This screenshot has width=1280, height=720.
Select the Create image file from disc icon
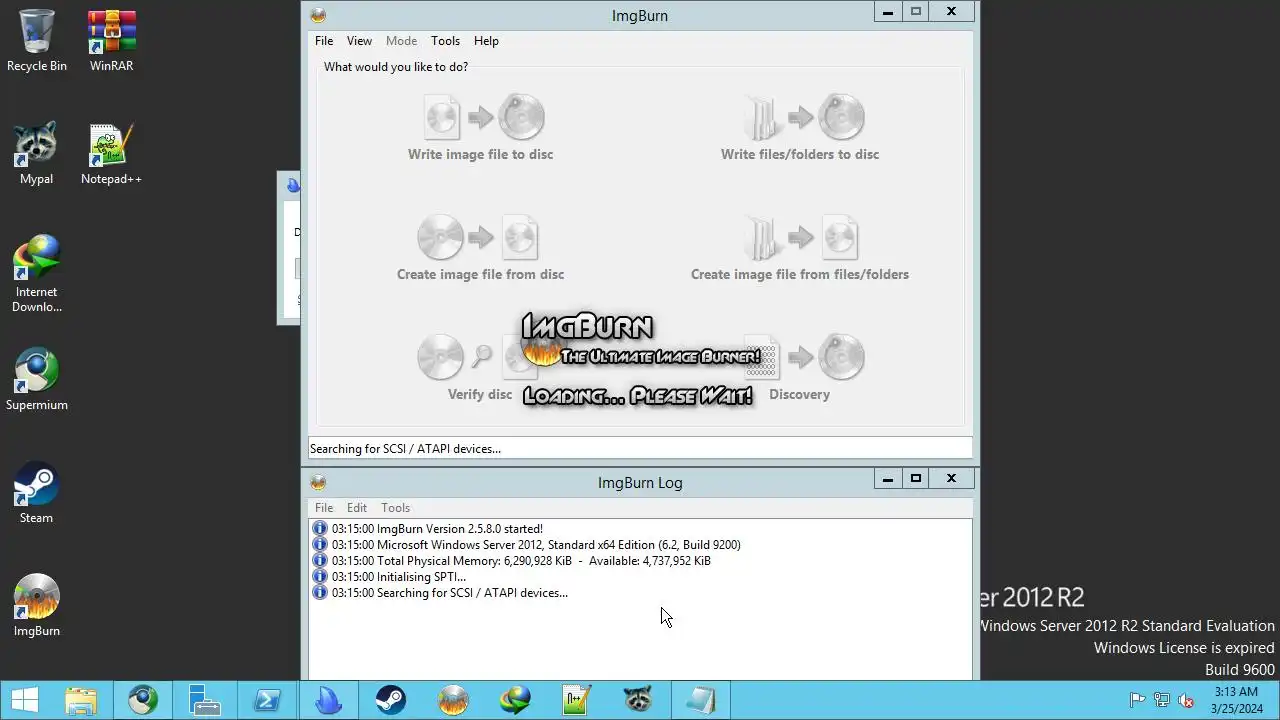pyautogui.click(x=478, y=238)
